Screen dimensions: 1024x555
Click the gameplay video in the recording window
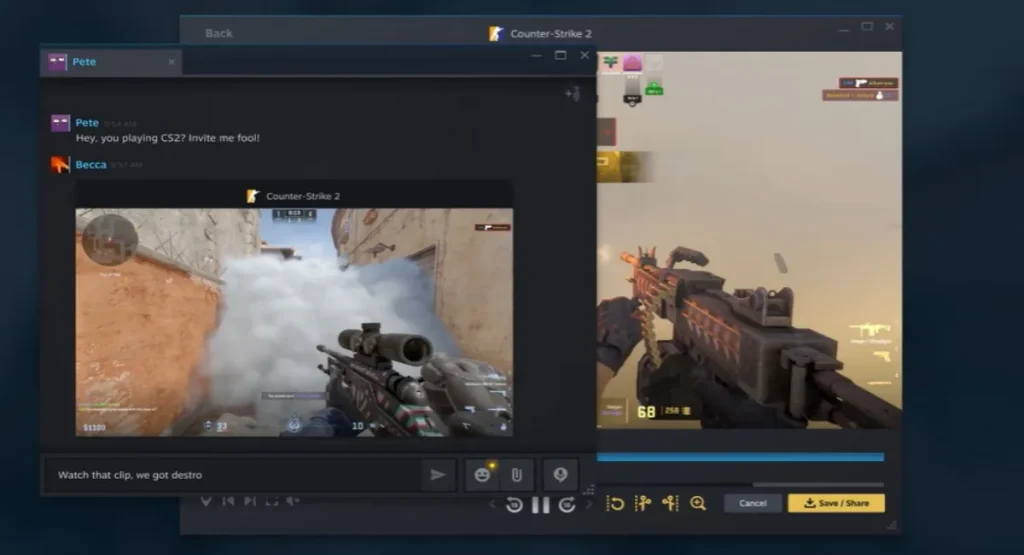[x=749, y=240]
